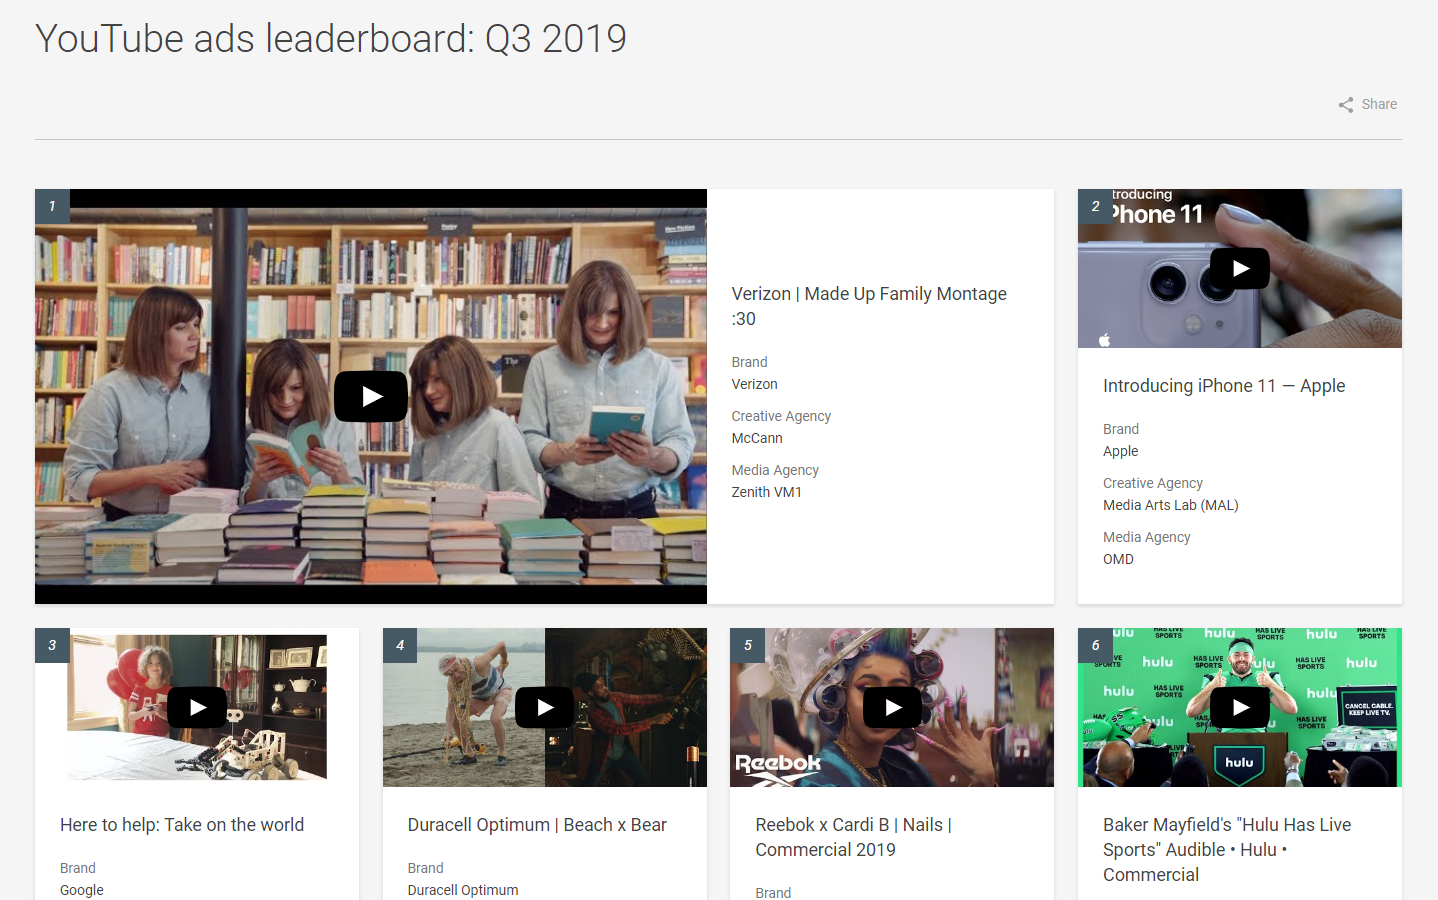Viewport: 1438px width, 900px height.
Task: Play the Baker Mayfield Hulu video
Action: pyautogui.click(x=1240, y=707)
